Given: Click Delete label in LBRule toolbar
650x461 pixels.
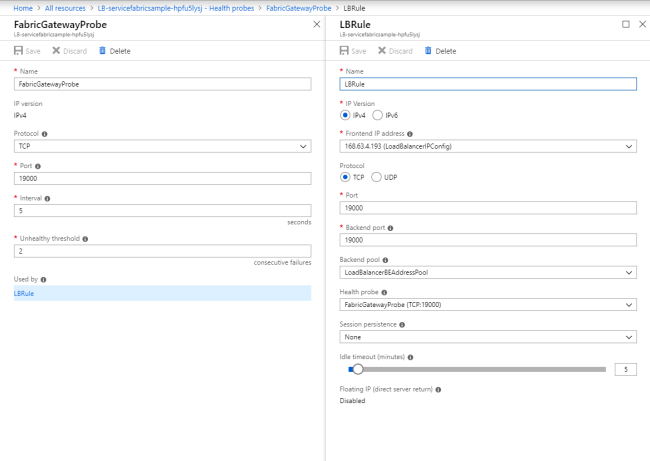Looking at the screenshot, I should pos(446,51).
